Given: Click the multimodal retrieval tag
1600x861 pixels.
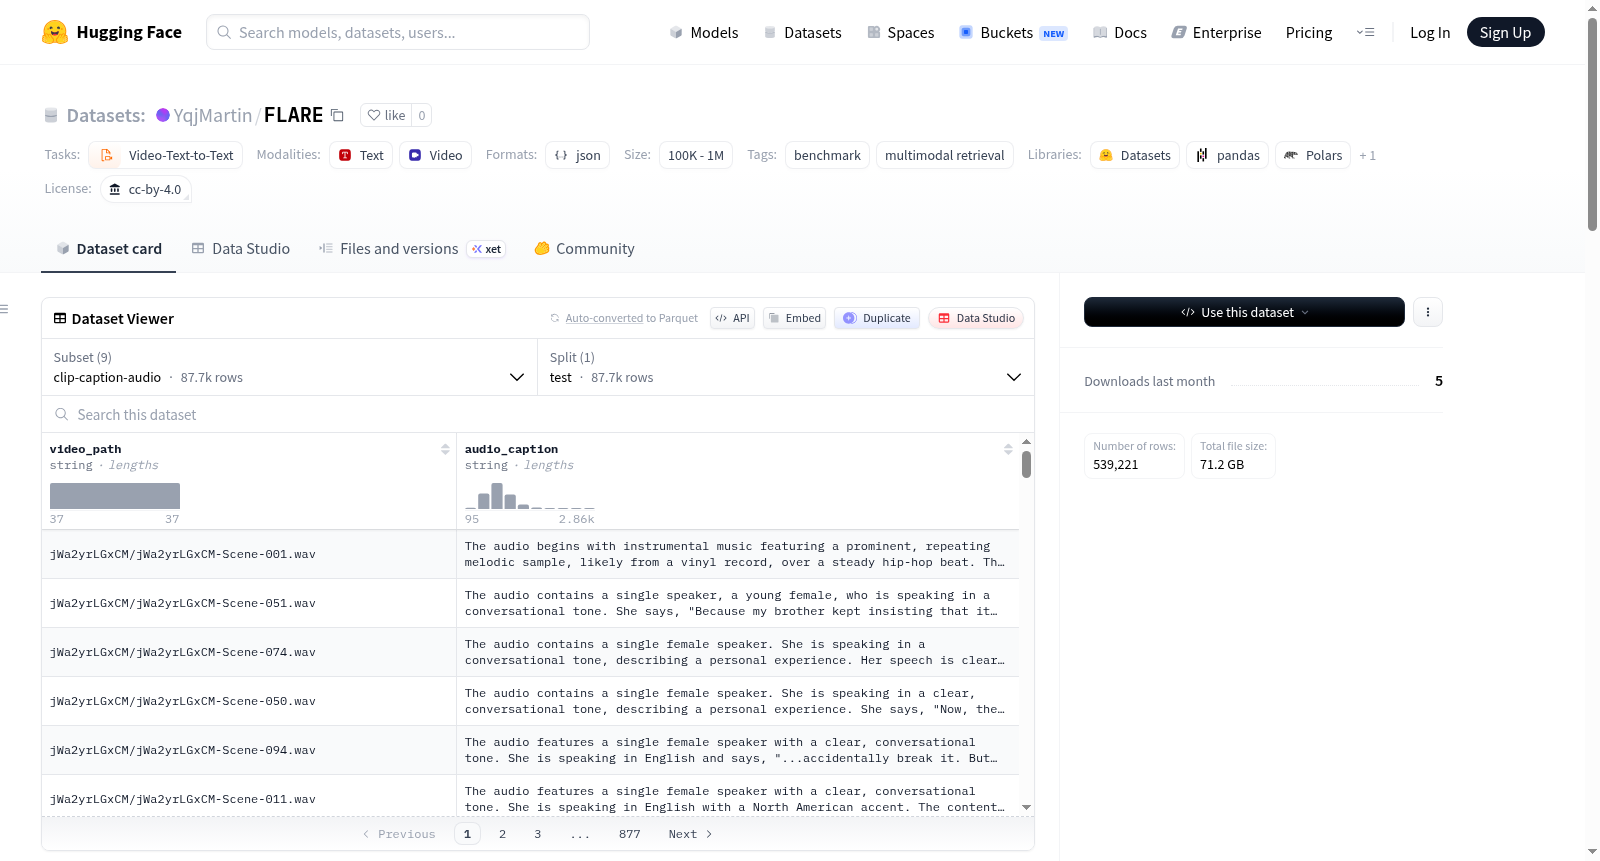Looking at the screenshot, I should tap(945, 155).
